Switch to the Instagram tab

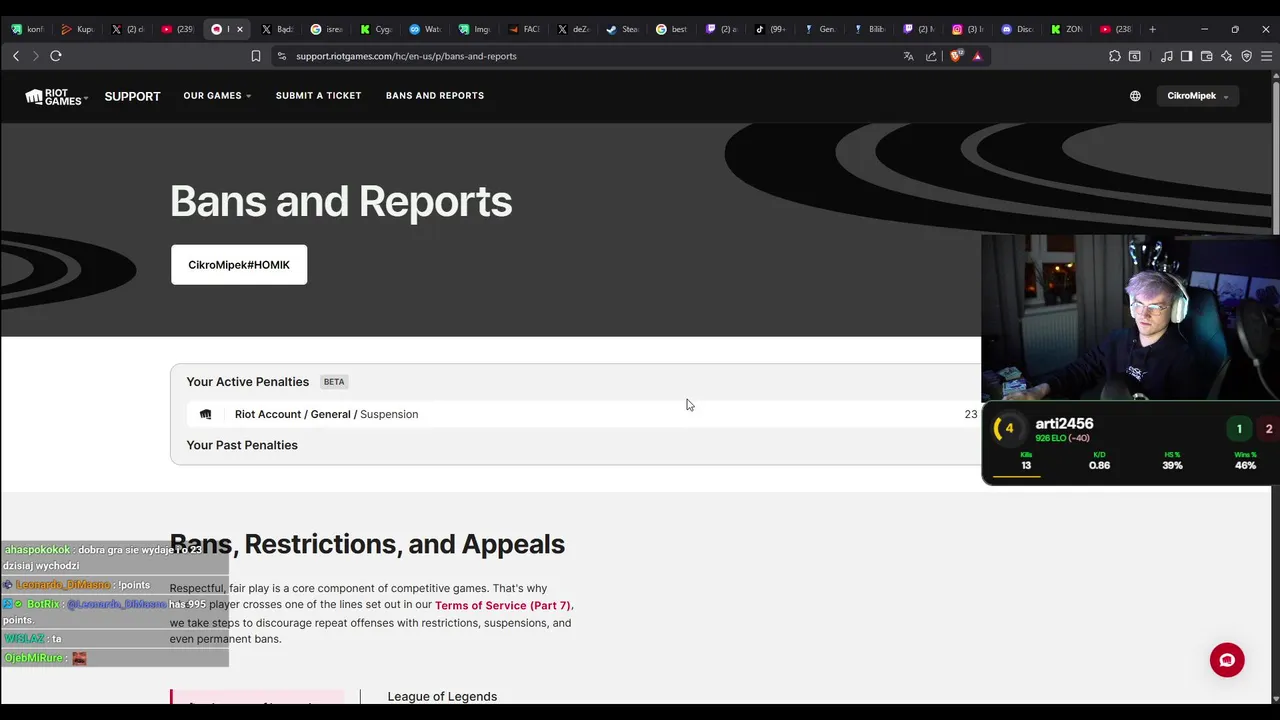click(x=968, y=29)
